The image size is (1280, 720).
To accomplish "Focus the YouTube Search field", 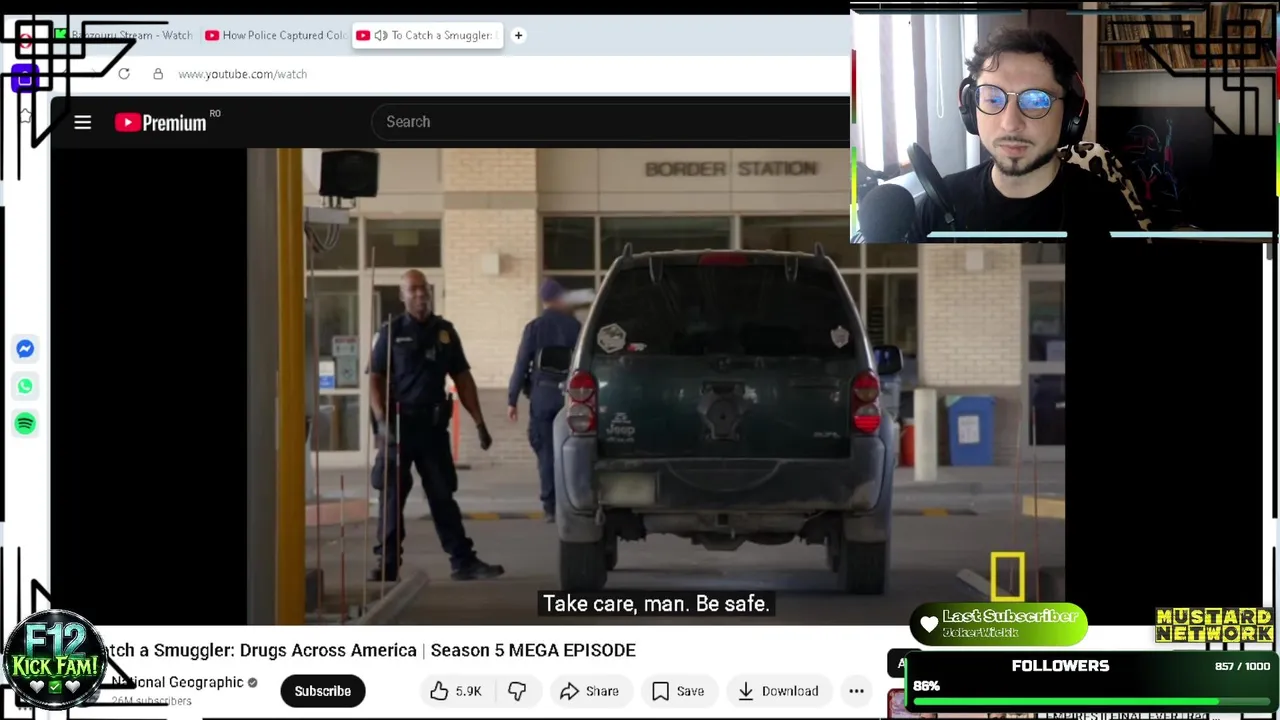I will [610, 122].
